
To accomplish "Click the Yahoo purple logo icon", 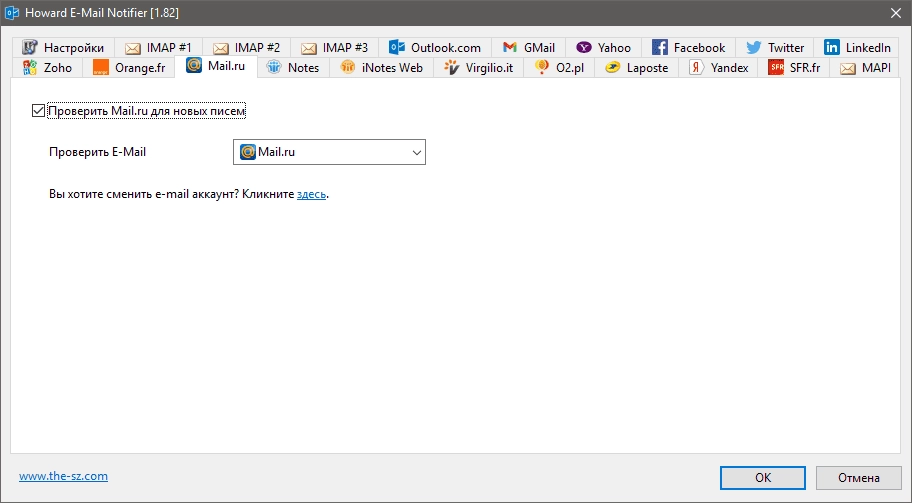I will pyautogui.click(x=584, y=47).
